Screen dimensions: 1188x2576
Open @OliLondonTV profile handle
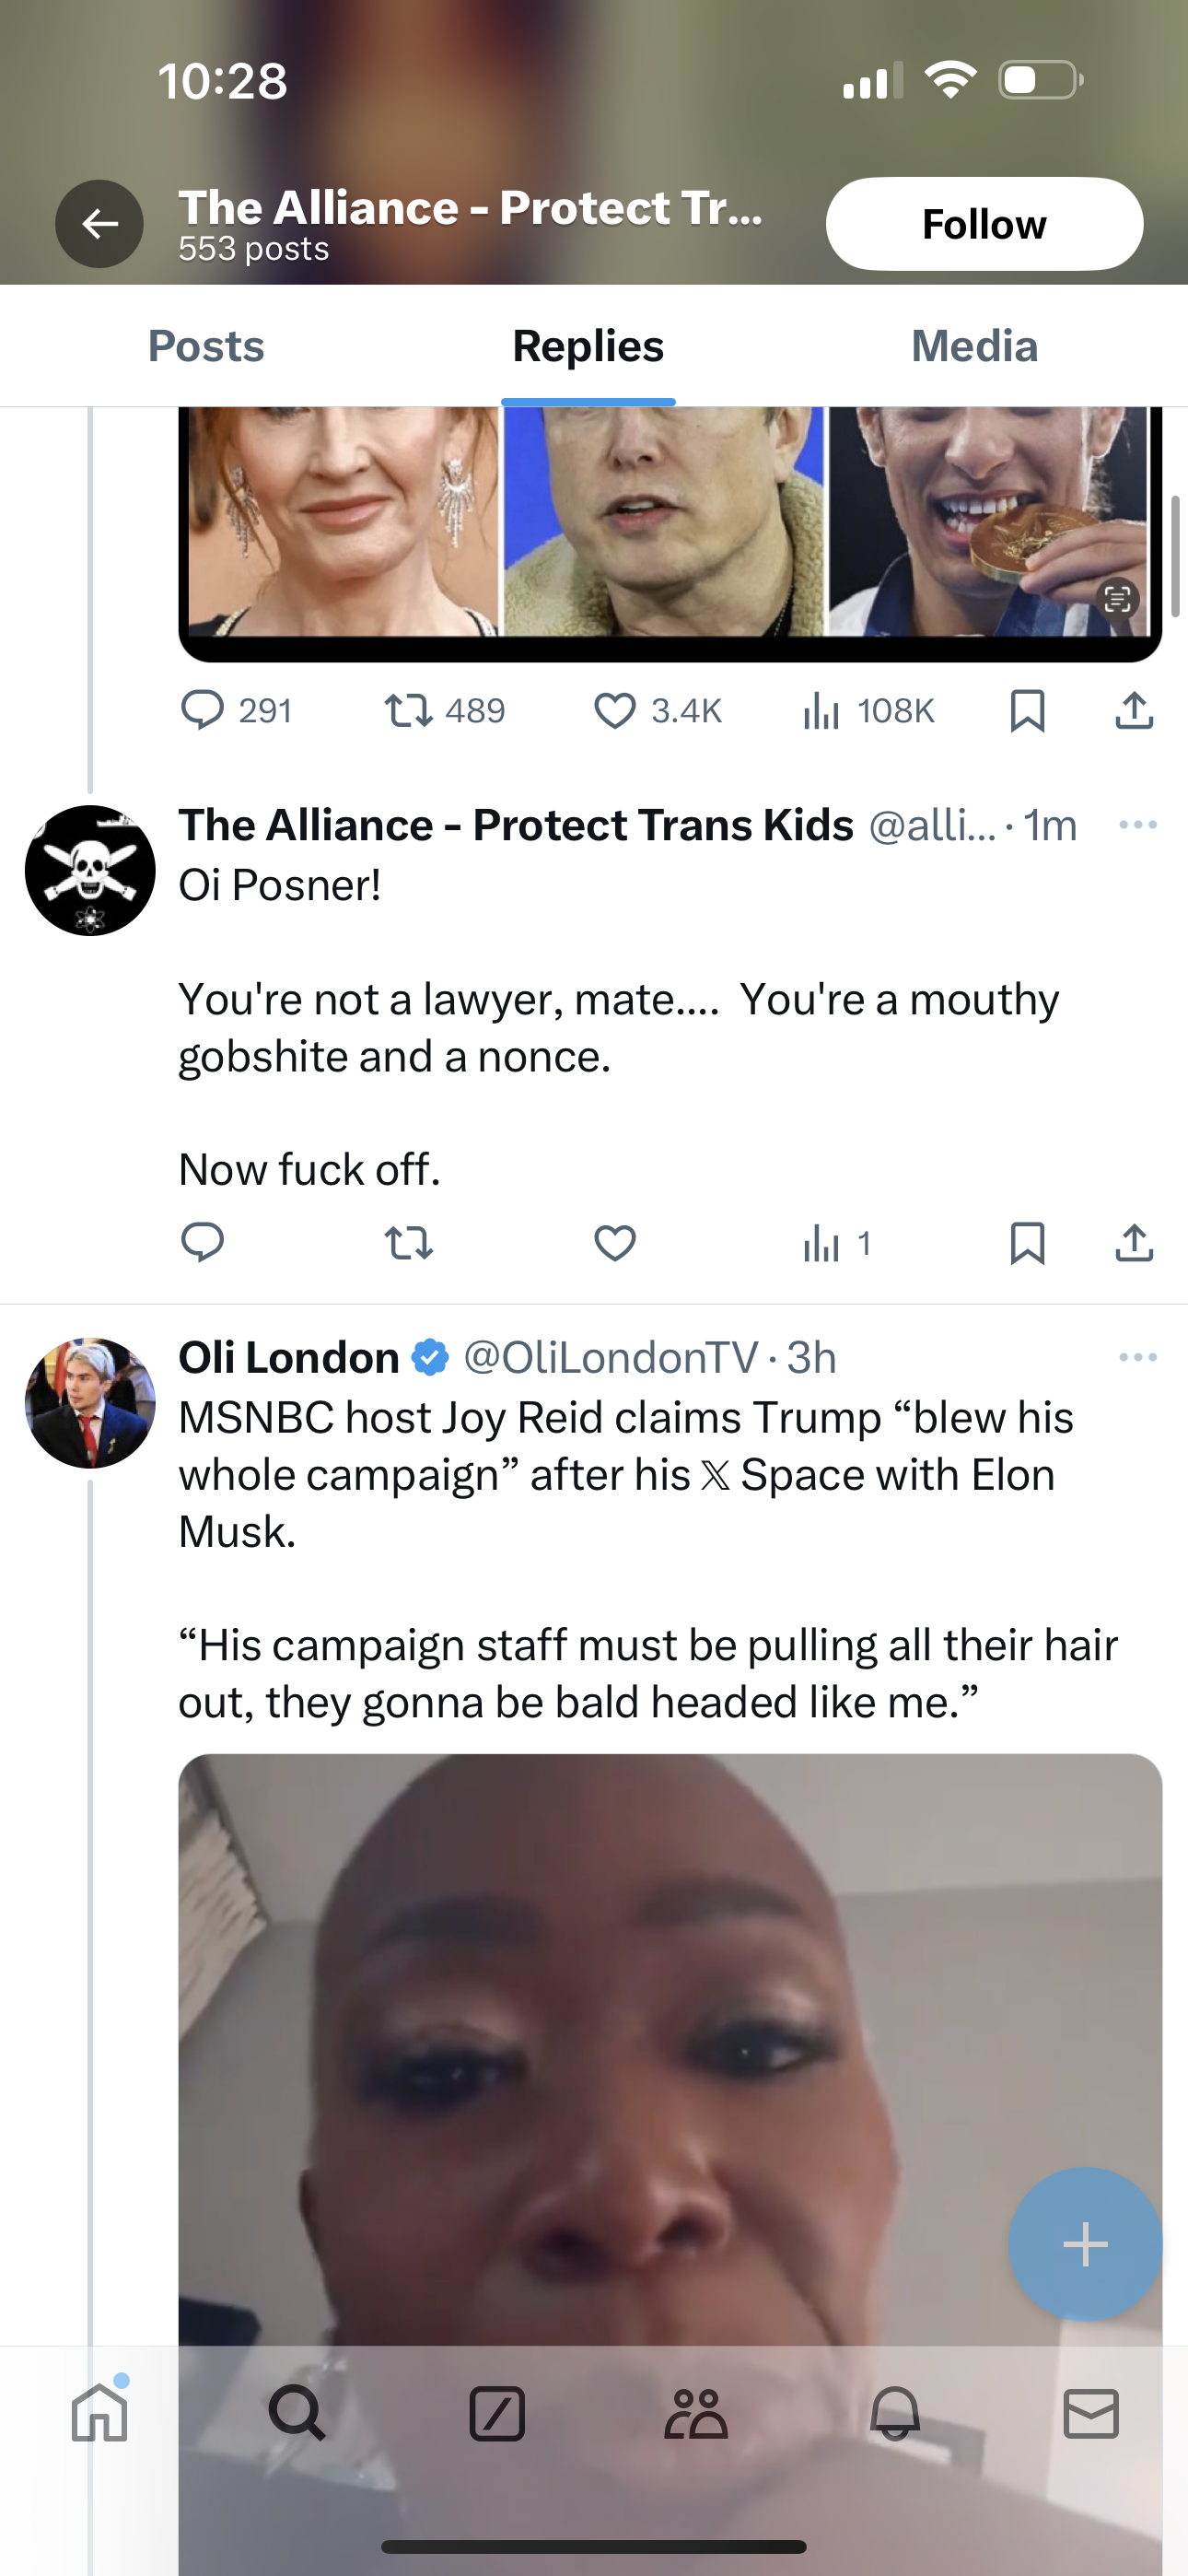coord(610,1357)
